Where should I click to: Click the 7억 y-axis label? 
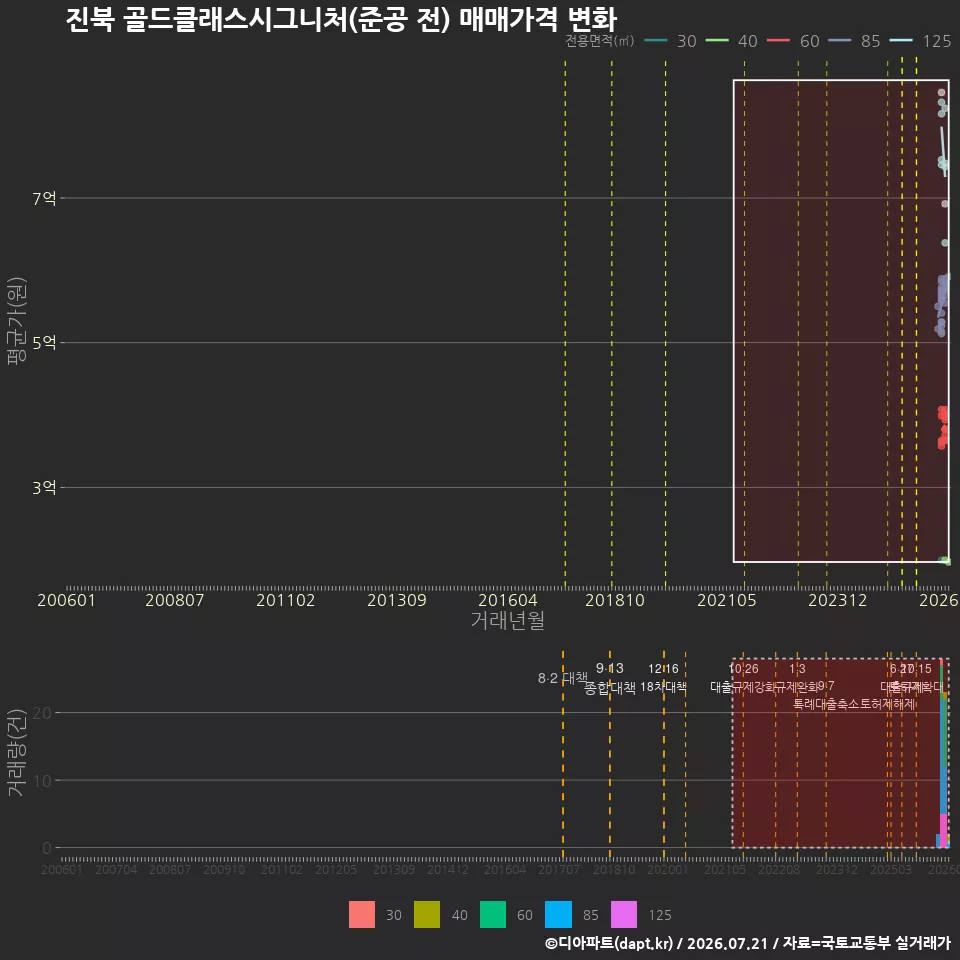45,198
